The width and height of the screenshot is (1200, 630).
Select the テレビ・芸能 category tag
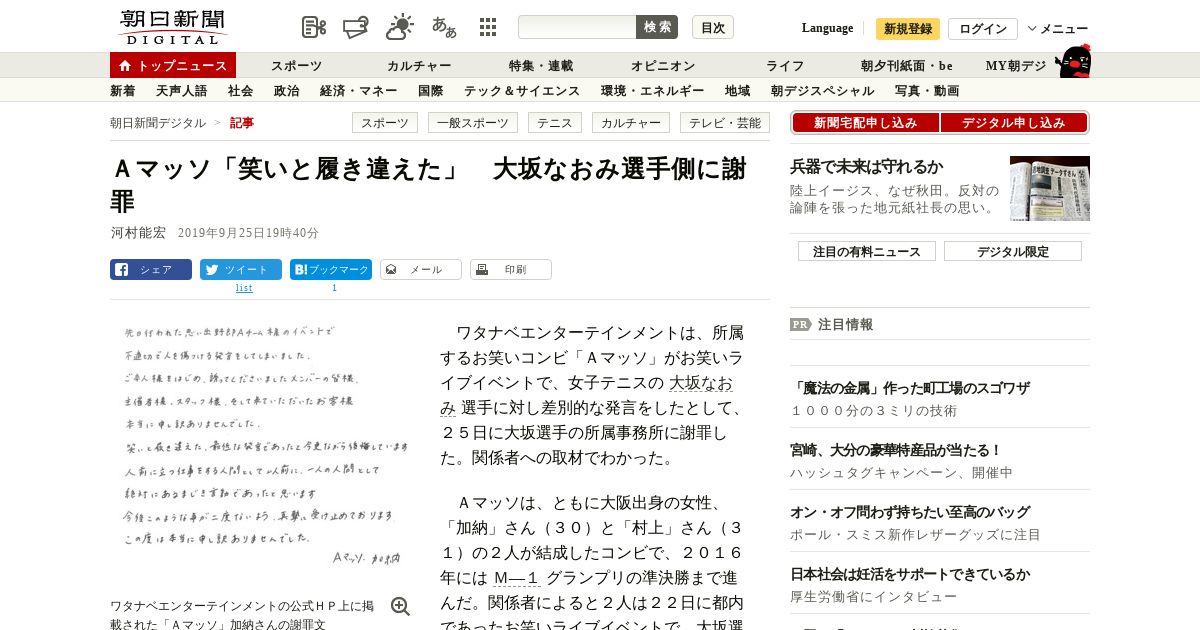click(725, 123)
